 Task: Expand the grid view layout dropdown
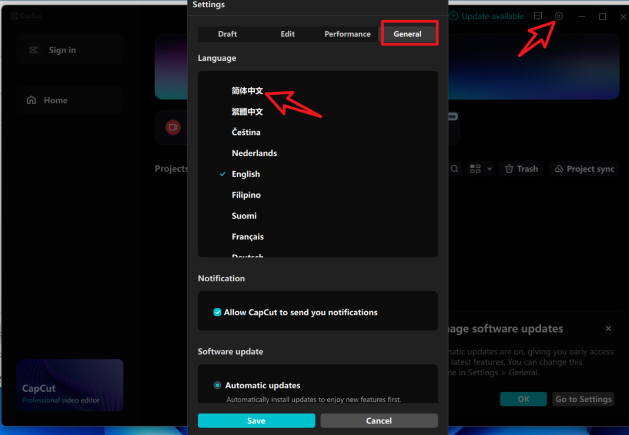click(480, 169)
